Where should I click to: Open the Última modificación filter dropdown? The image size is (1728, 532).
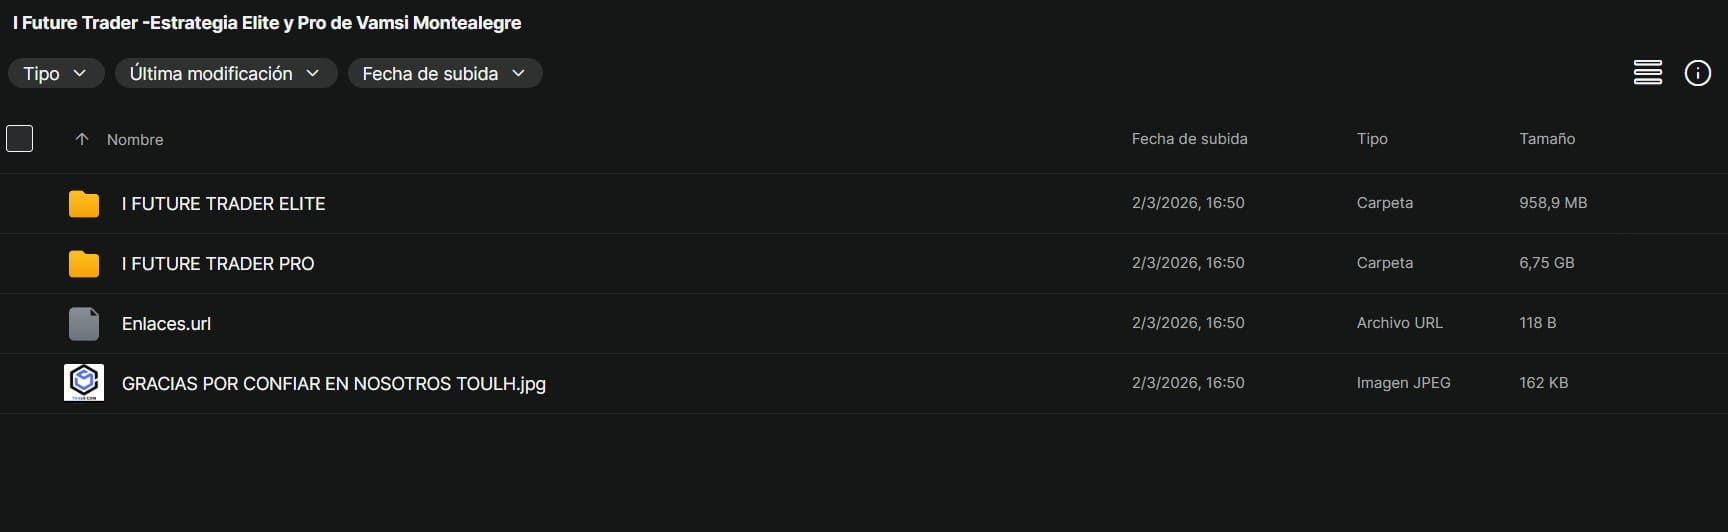click(225, 74)
